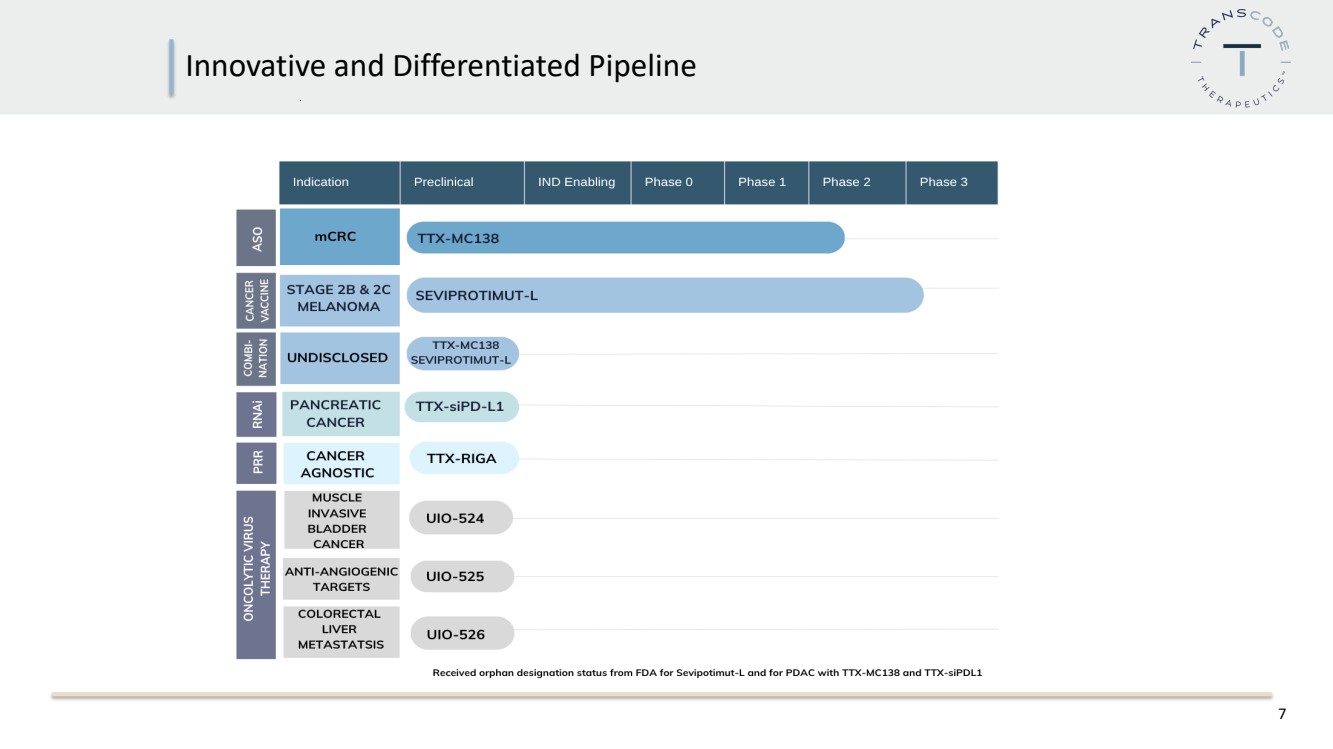This screenshot has width=1333, height=749.
Task: Select the Stage 2B & 2C Melanoma cell
Action: (x=339, y=298)
